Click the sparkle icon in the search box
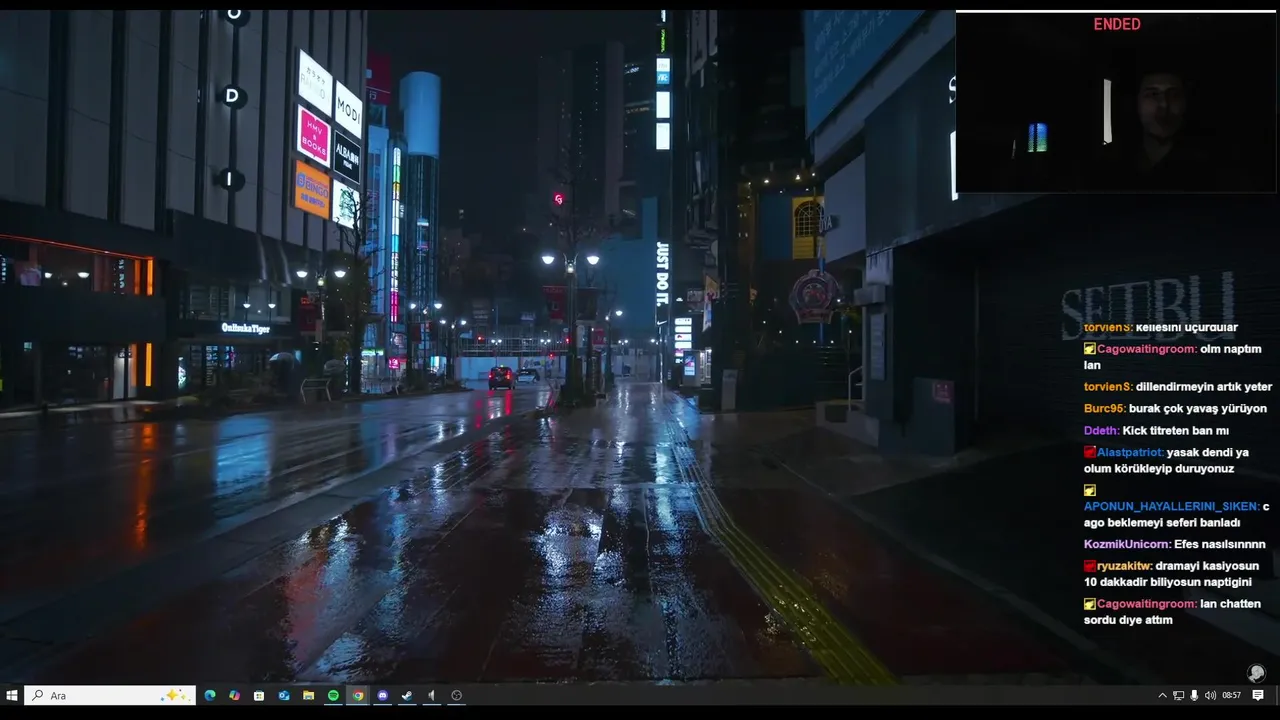Viewport: 1280px width, 720px height. (x=175, y=695)
